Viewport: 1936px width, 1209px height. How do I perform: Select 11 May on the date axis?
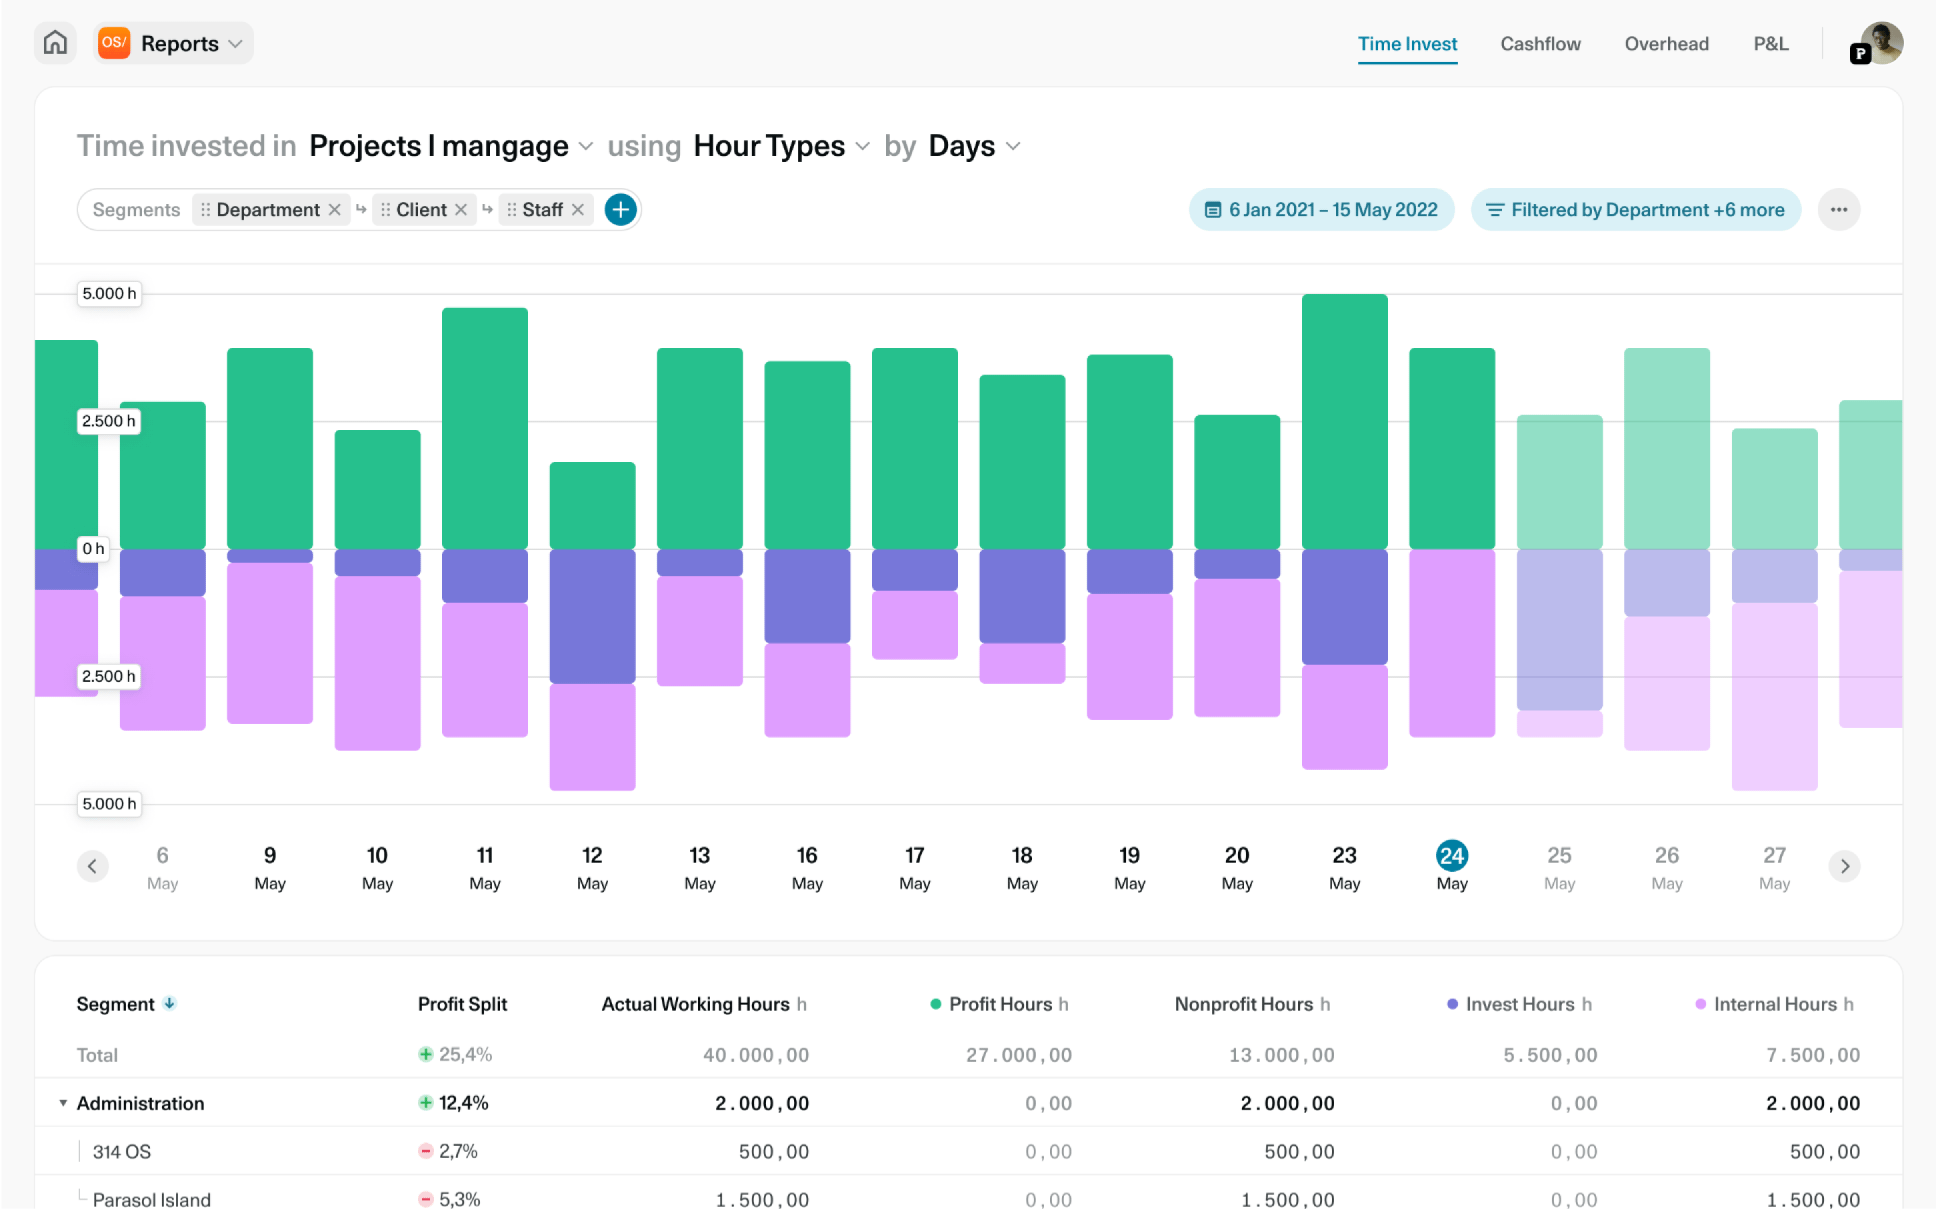[x=485, y=868]
